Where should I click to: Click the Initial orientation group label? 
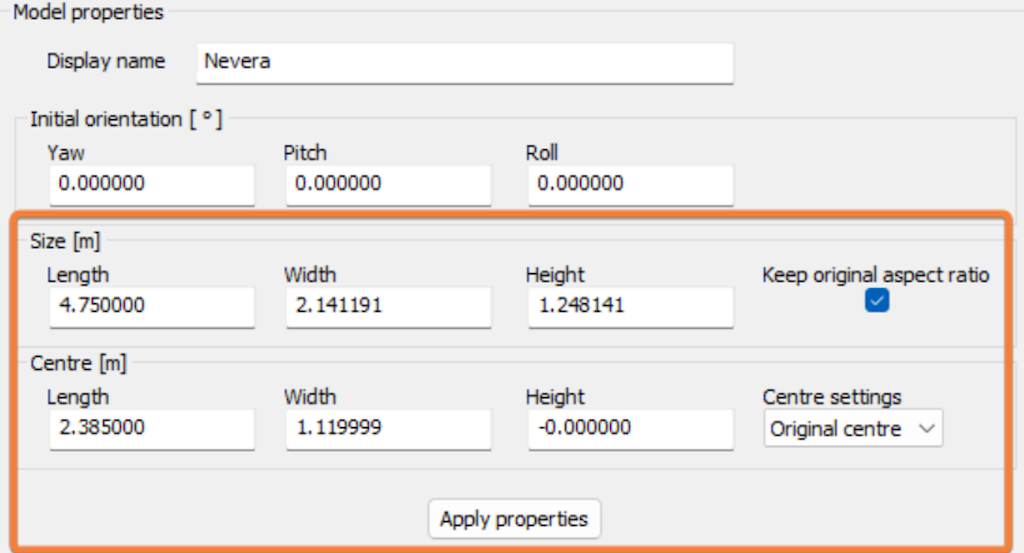point(126,119)
